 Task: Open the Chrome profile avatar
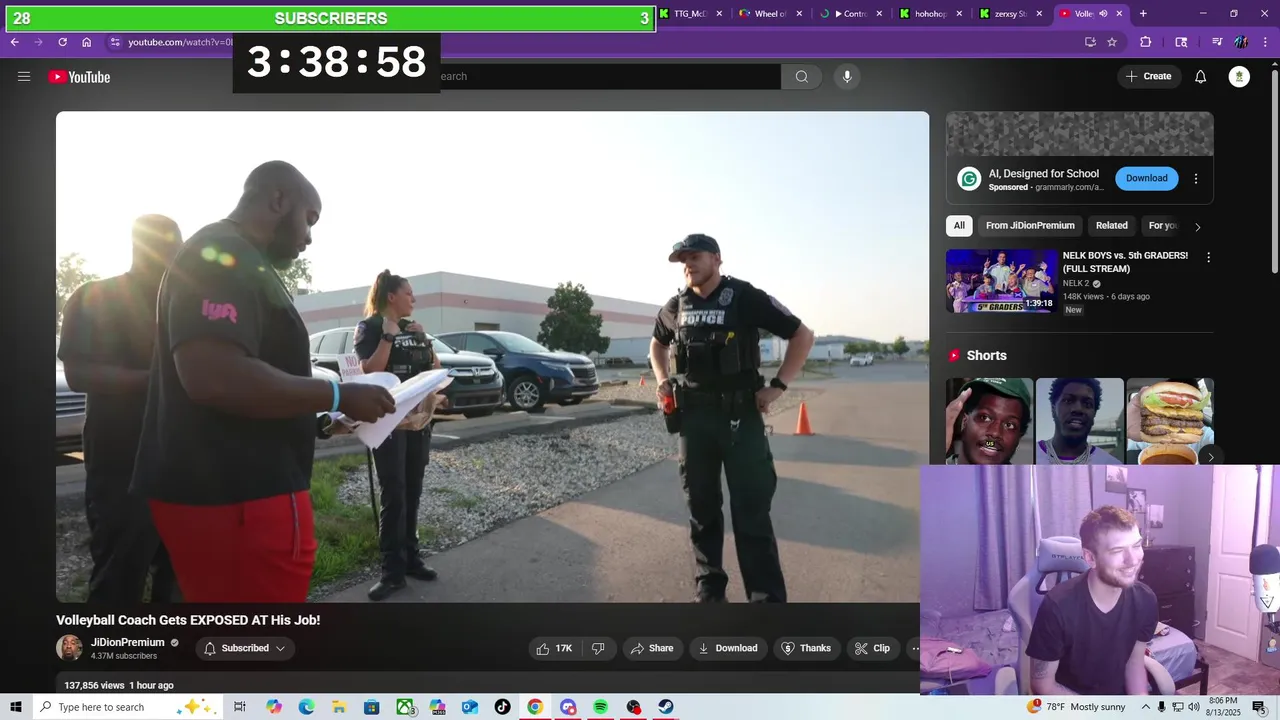tap(1241, 42)
